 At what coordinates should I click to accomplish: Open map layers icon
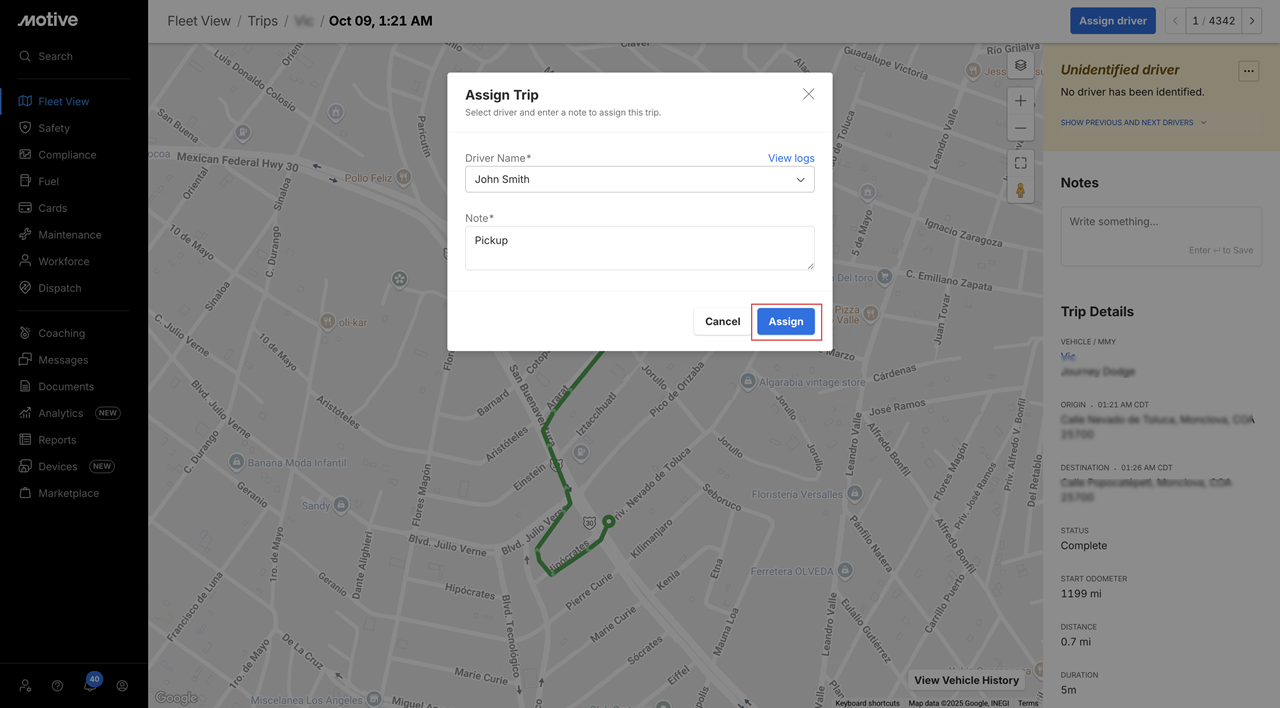1020,65
